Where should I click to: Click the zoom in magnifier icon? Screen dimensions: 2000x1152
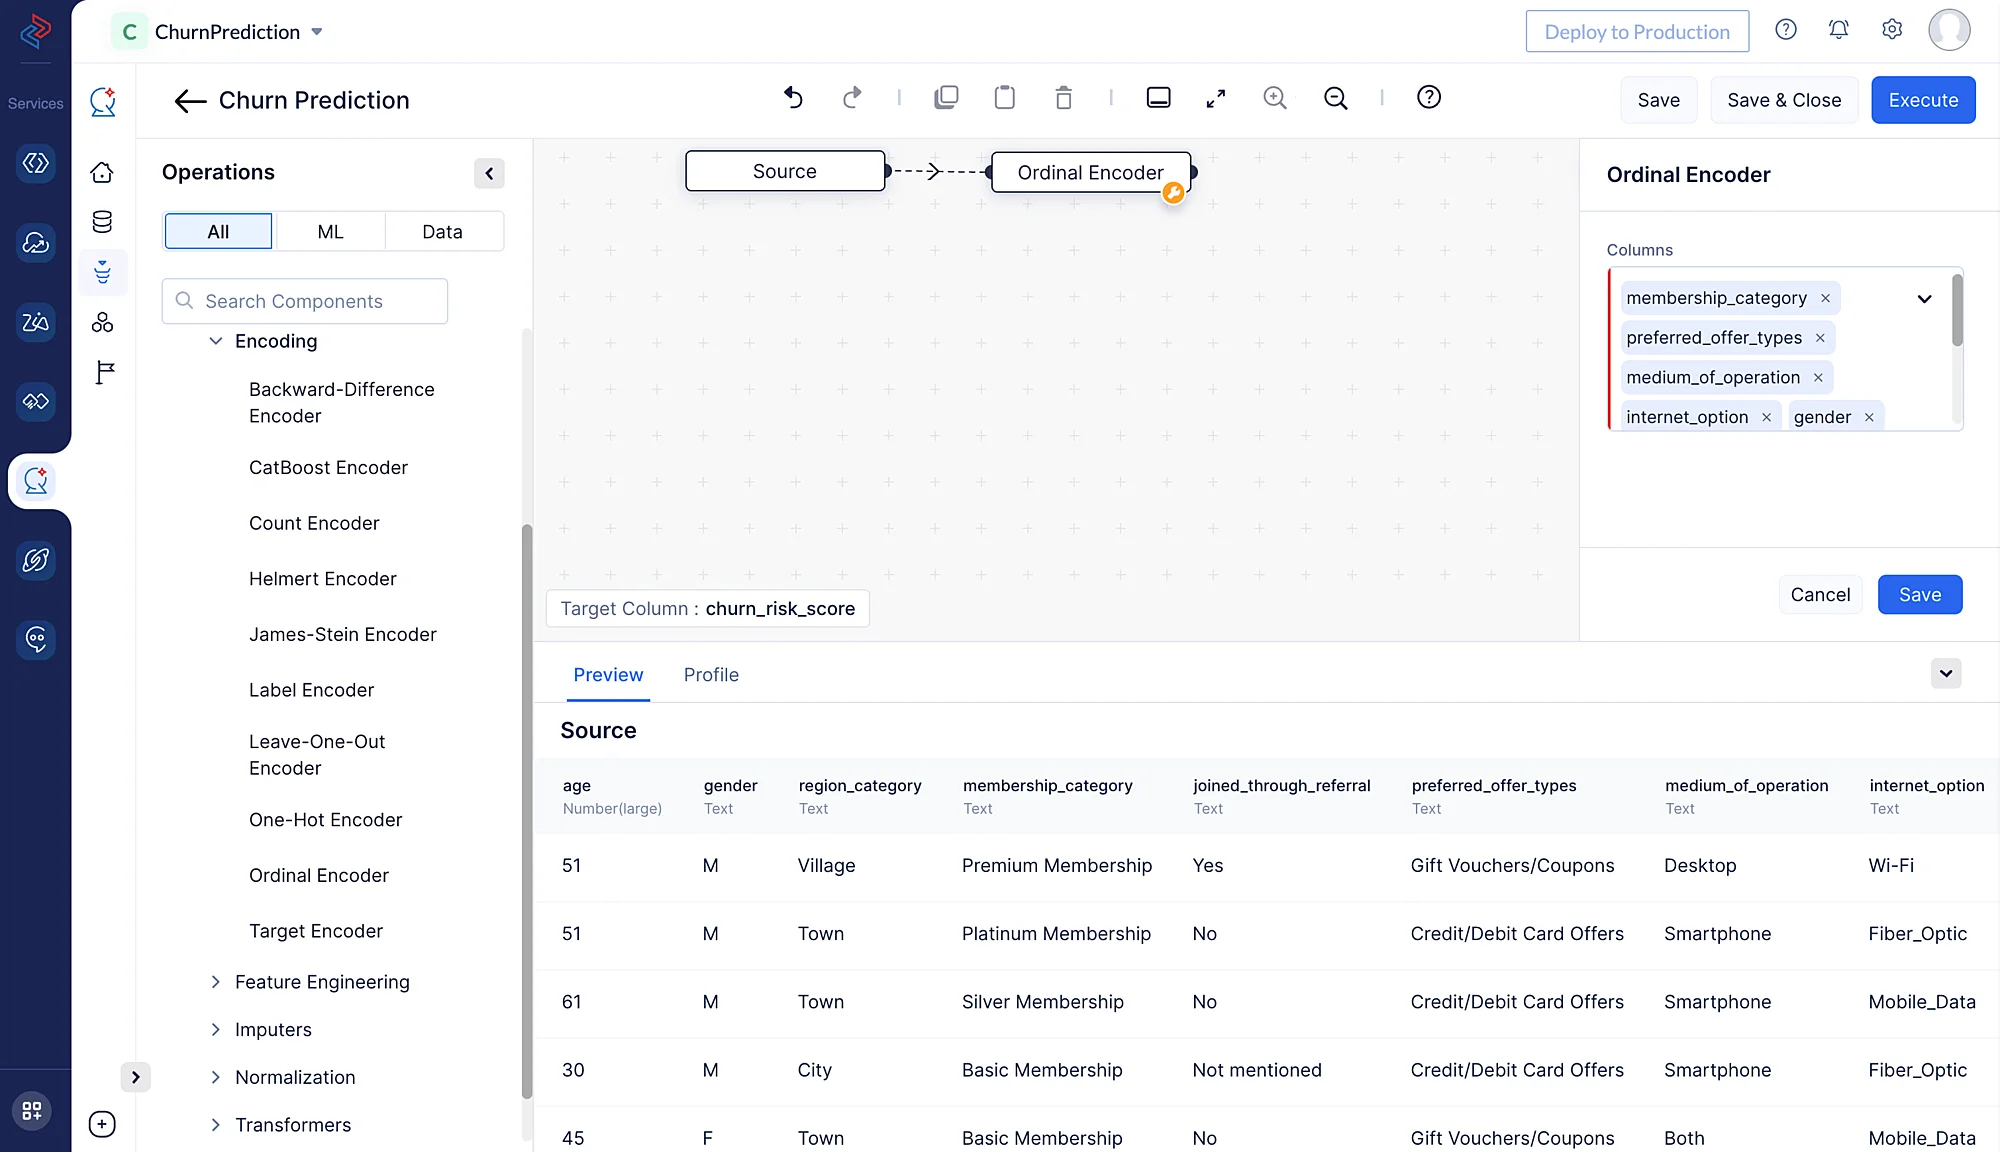1274,98
